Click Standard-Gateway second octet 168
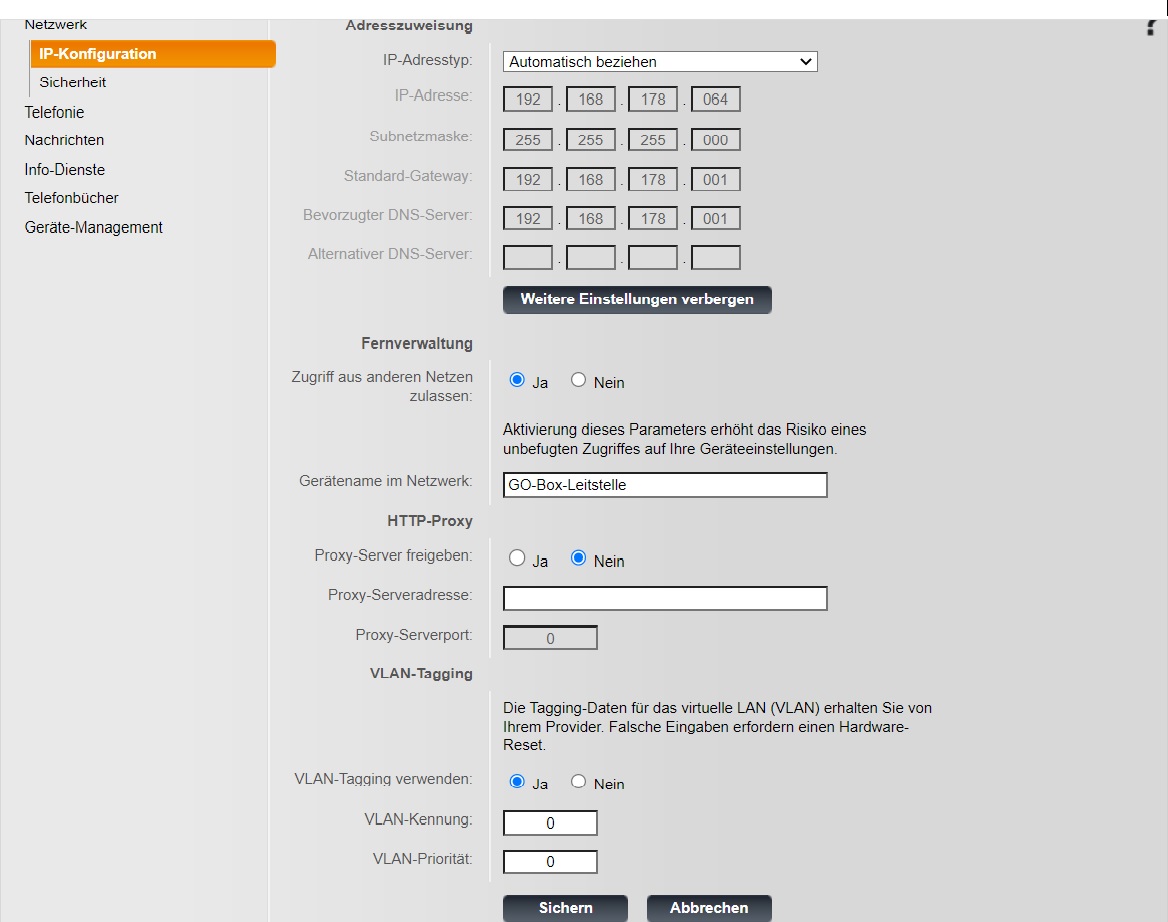1168x922 pixels. coord(591,179)
